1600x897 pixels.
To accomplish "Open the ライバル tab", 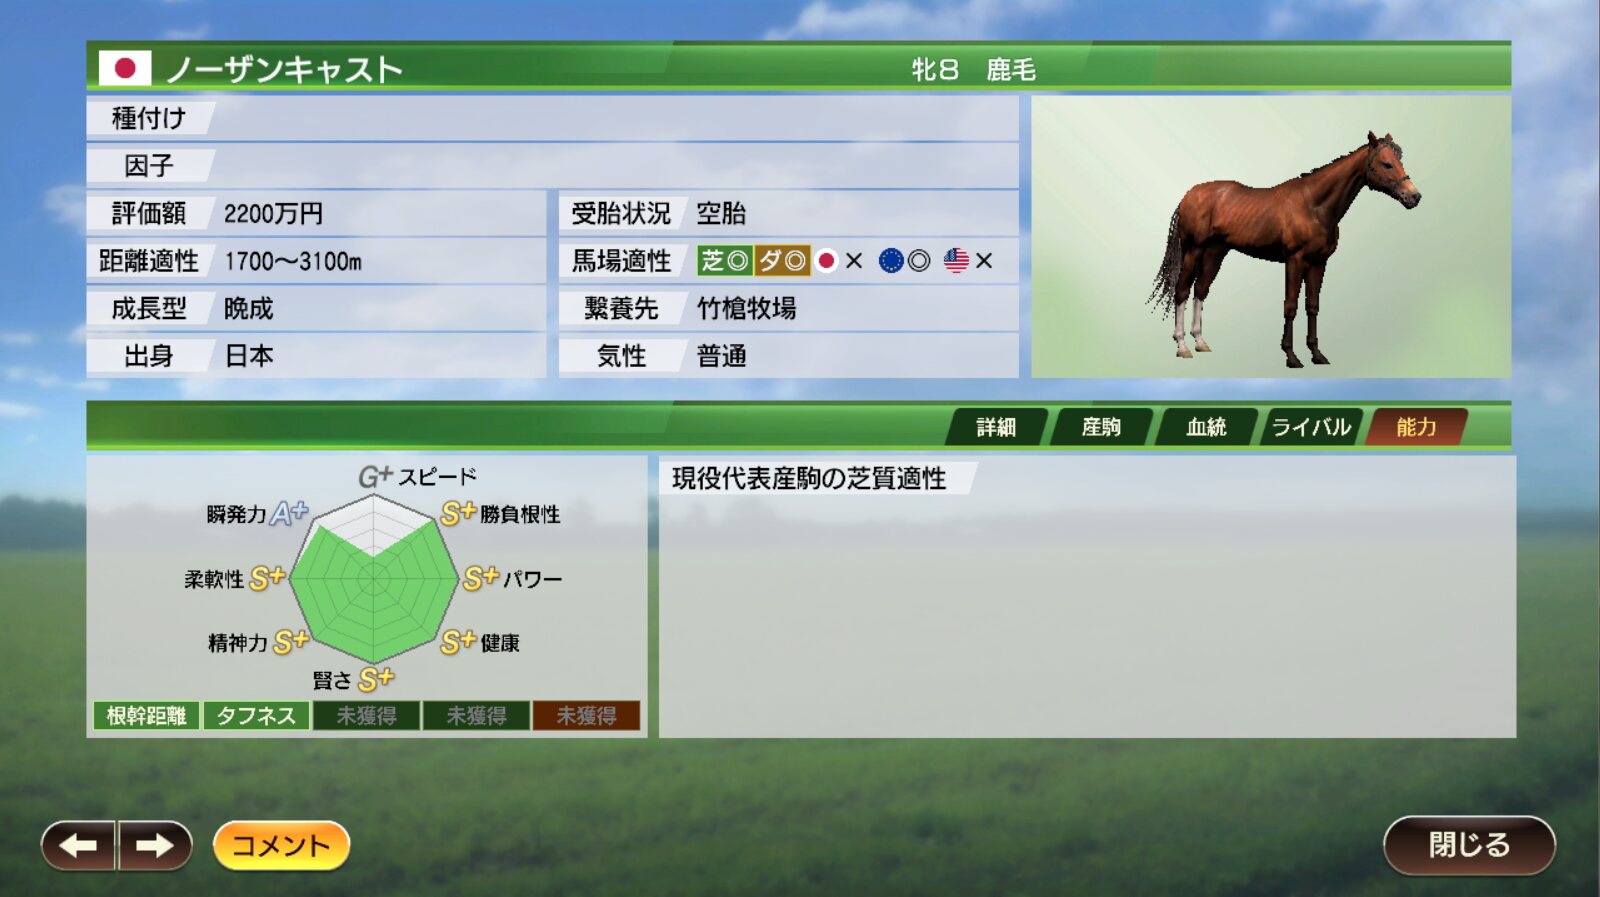I will coord(1311,427).
